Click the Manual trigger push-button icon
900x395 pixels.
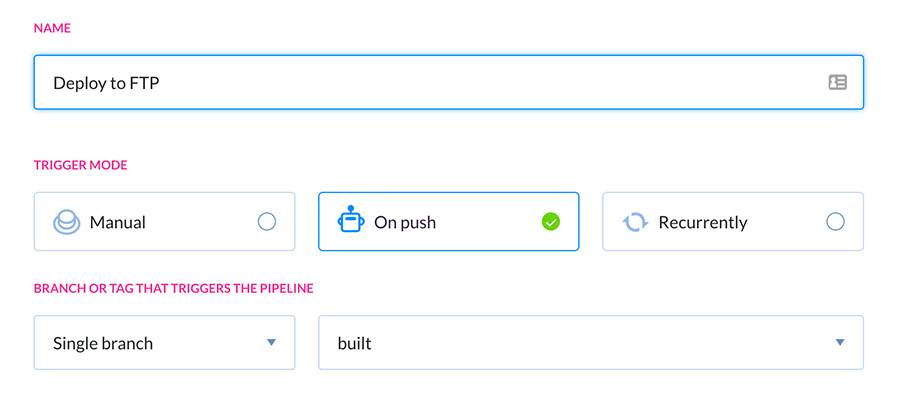(x=67, y=222)
